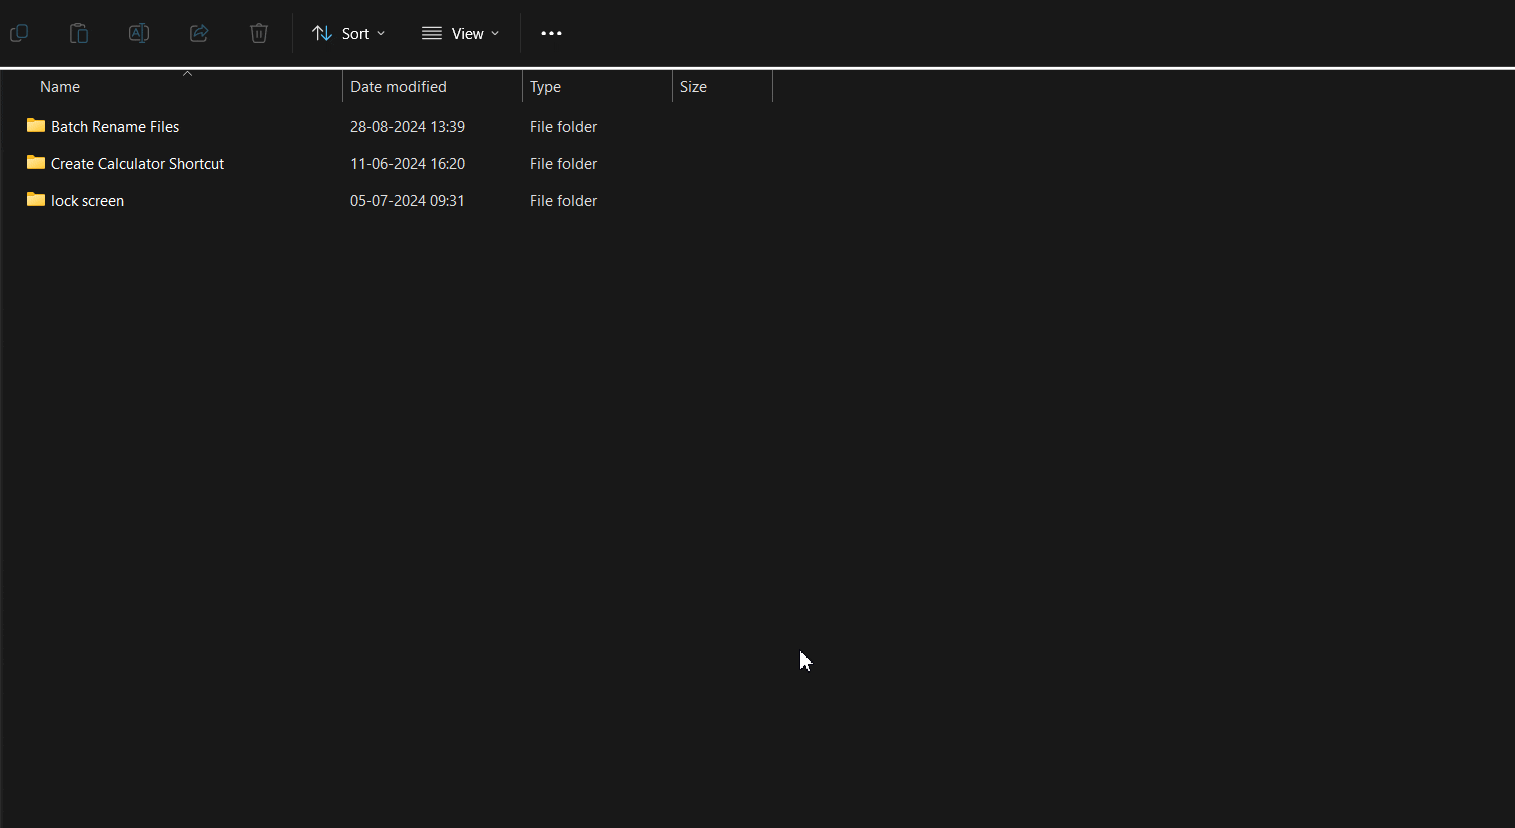This screenshot has width=1515, height=828.
Task: Sort by Date modified column header
Action: pos(398,87)
